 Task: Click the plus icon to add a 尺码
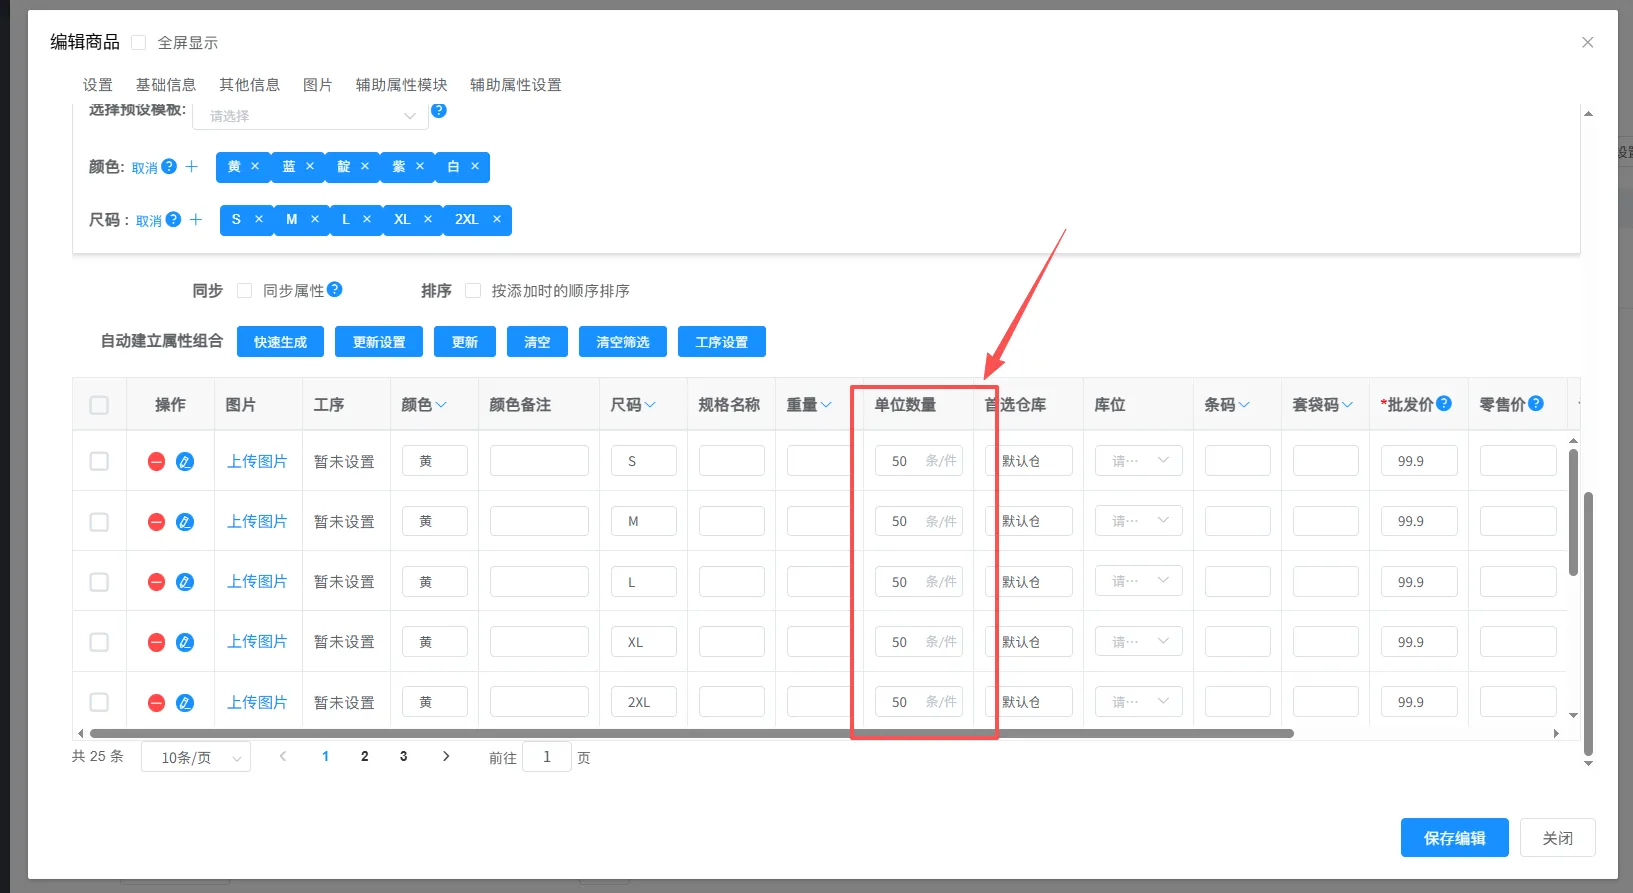coord(196,220)
